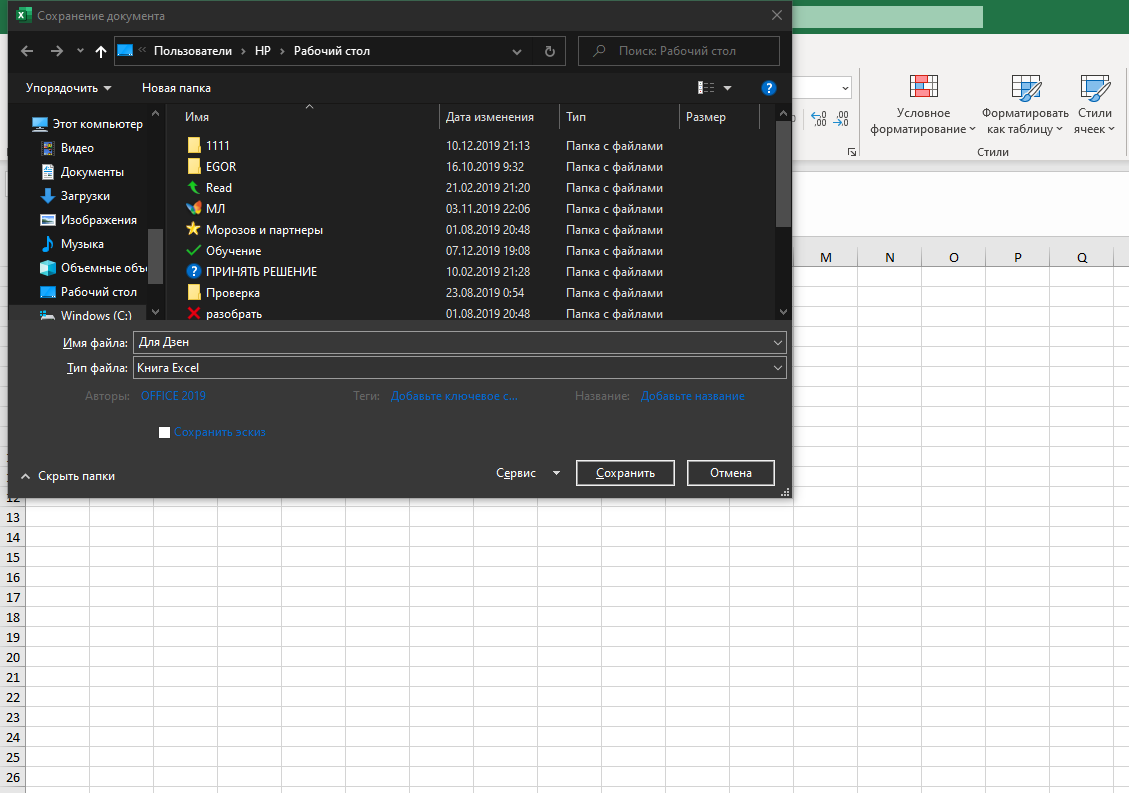Open the Сервис tools dropdown
This screenshot has height=793, width=1129.
click(x=528, y=473)
